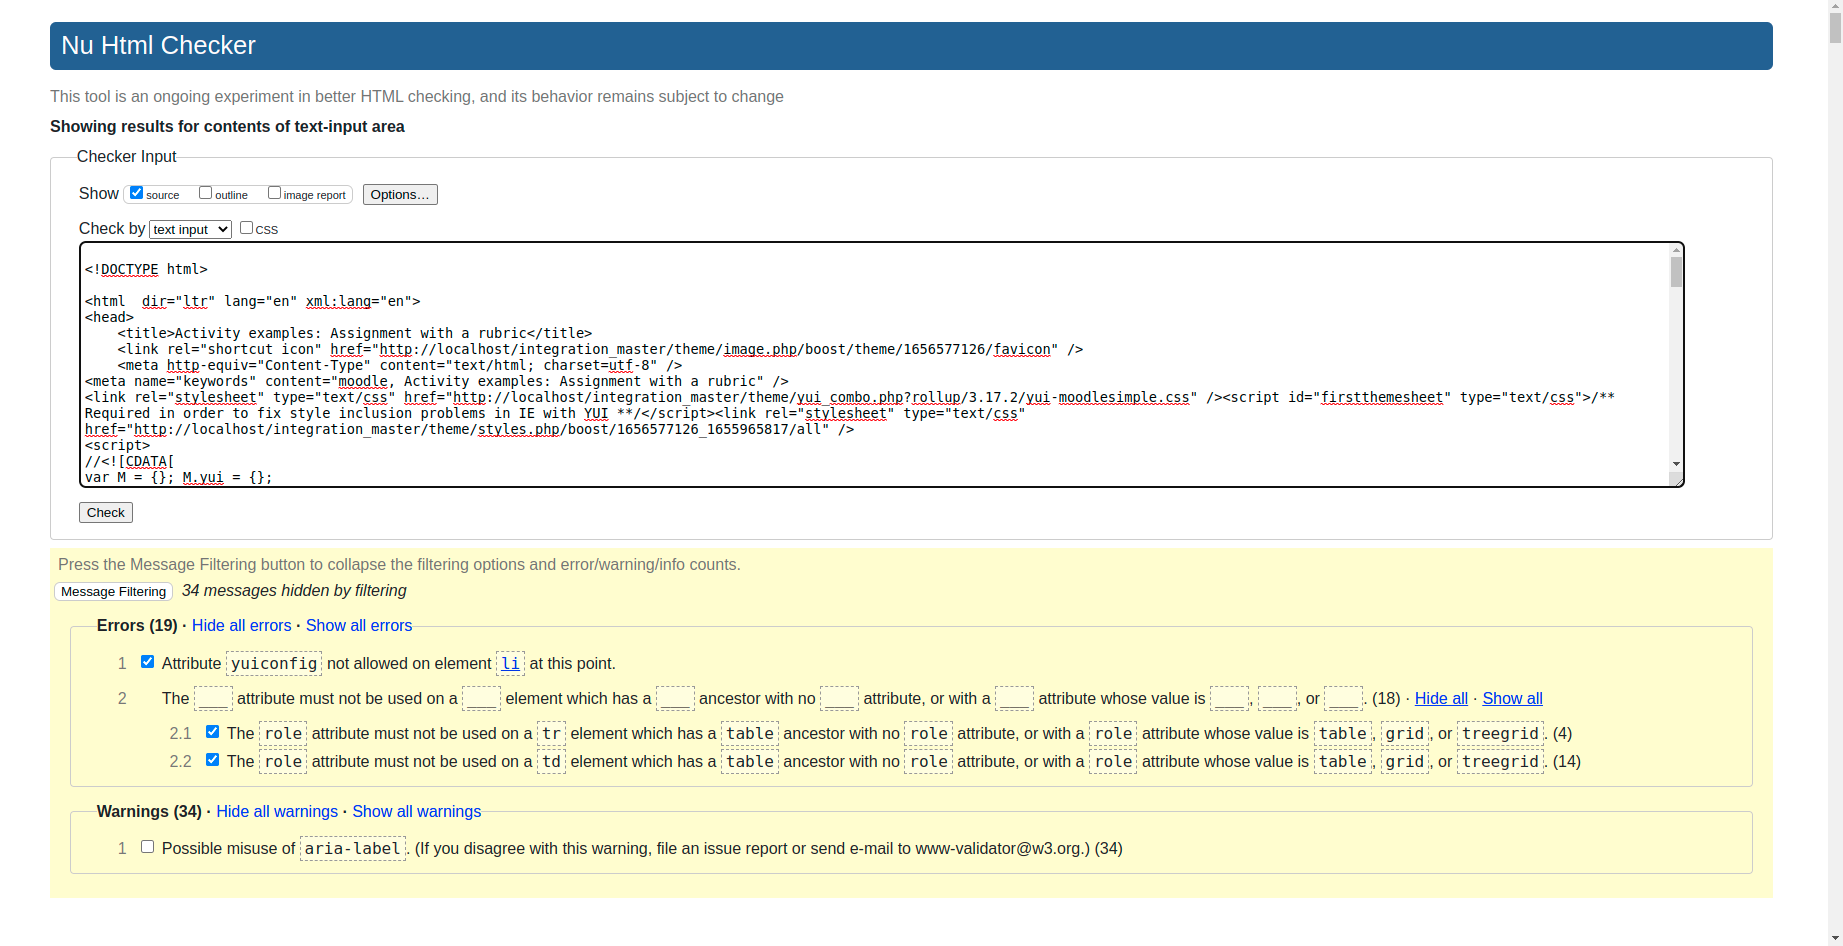Viewport: 1843px width, 946px height.
Task: Click the 'Errors (19)' heading
Action: pos(137,625)
